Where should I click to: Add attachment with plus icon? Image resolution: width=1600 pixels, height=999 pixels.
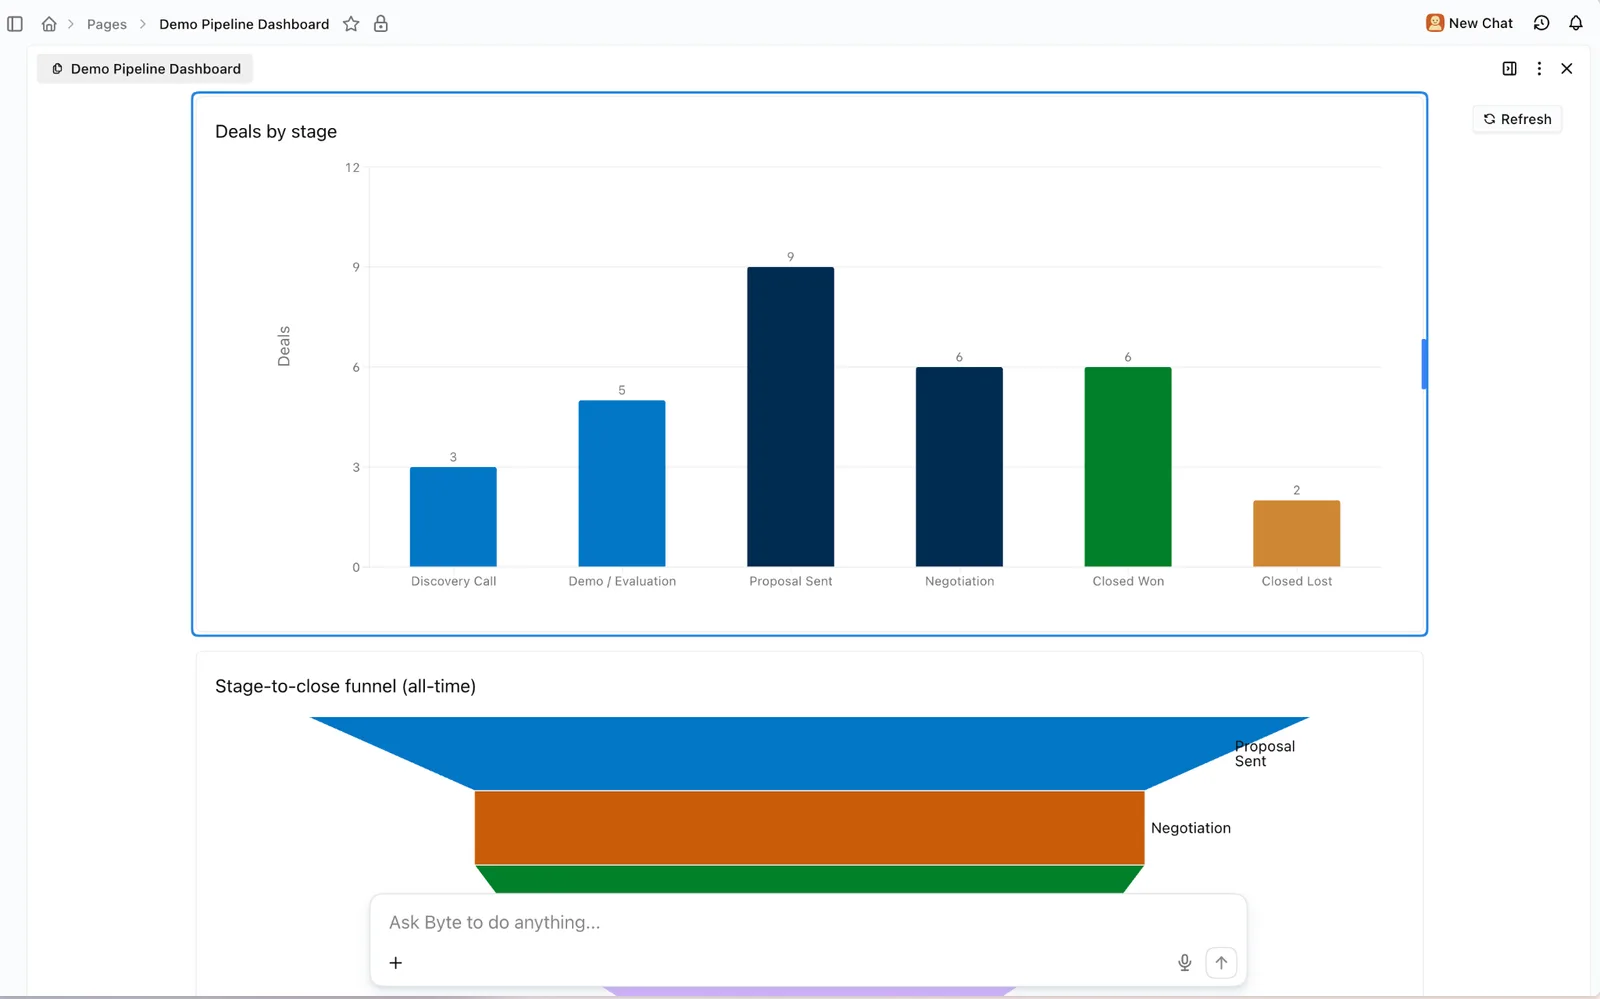396,963
